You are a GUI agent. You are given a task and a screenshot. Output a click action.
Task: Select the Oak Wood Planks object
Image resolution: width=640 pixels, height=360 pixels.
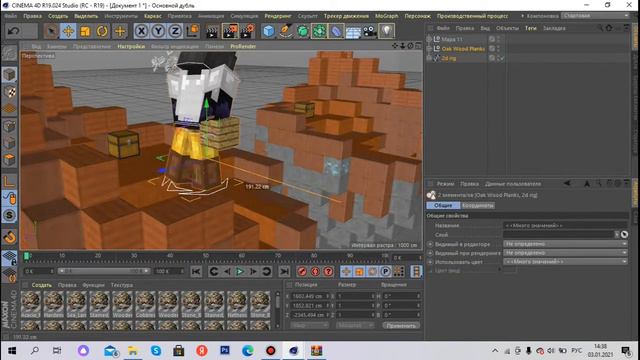pos(463,49)
